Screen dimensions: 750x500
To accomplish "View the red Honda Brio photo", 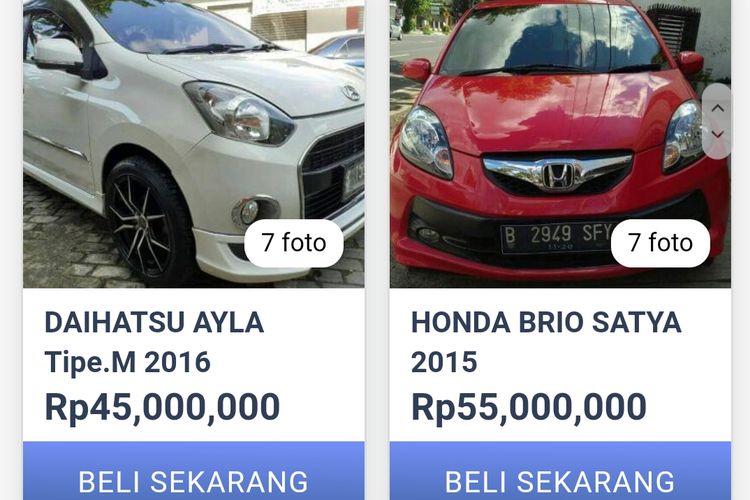I will [560, 144].
